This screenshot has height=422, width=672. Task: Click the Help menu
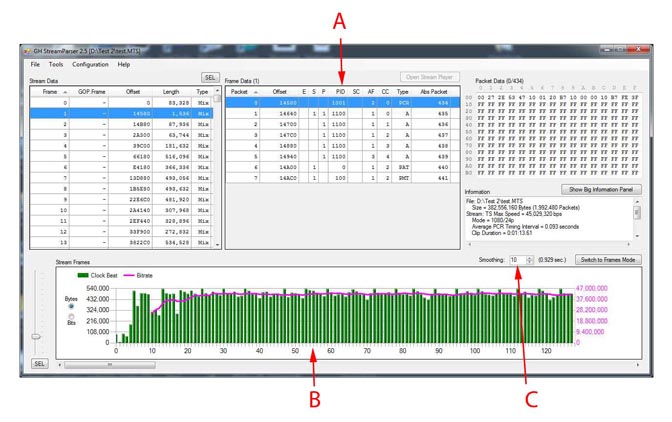pos(124,64)
